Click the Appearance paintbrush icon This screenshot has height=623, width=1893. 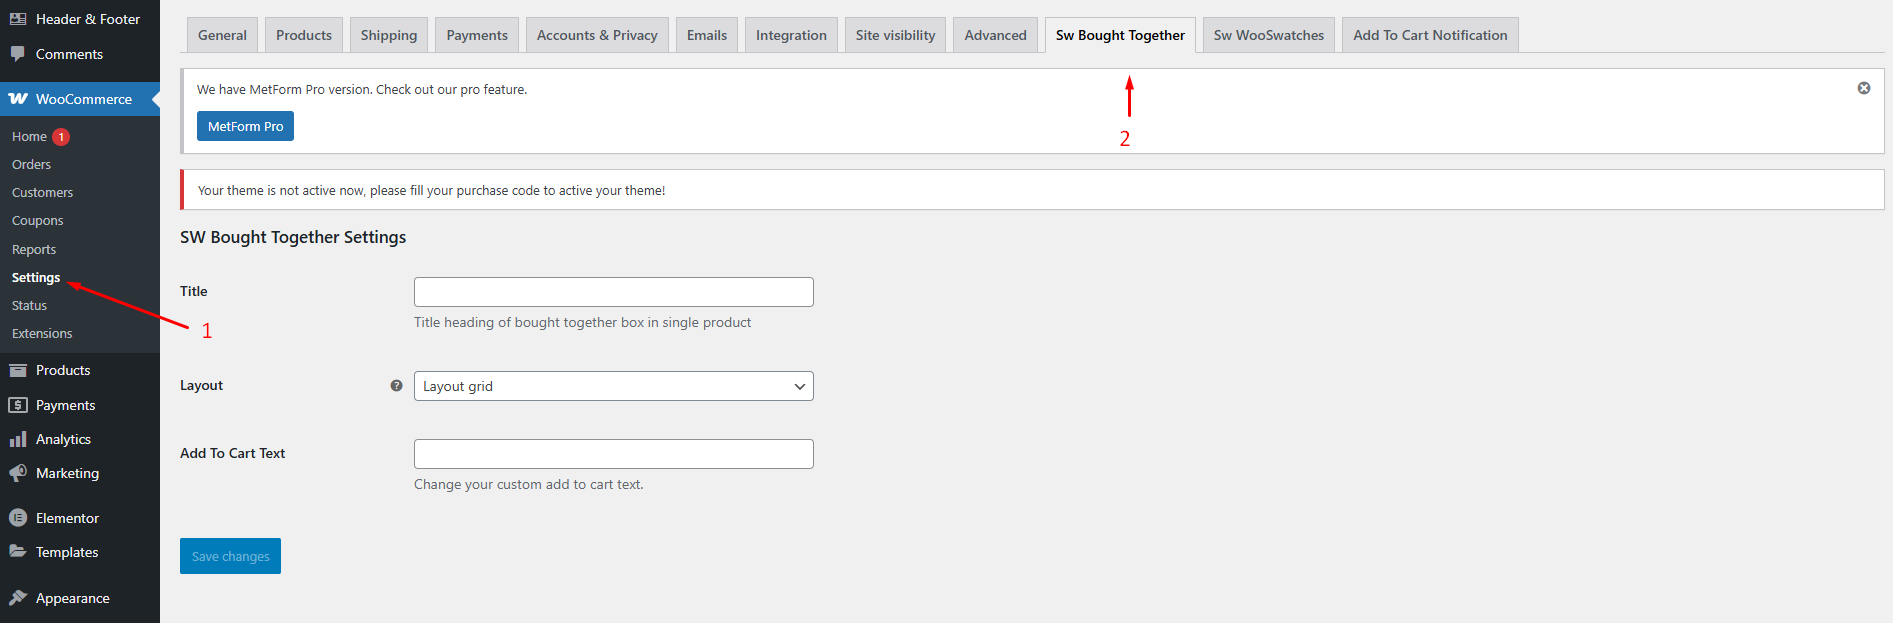[18, 598]
